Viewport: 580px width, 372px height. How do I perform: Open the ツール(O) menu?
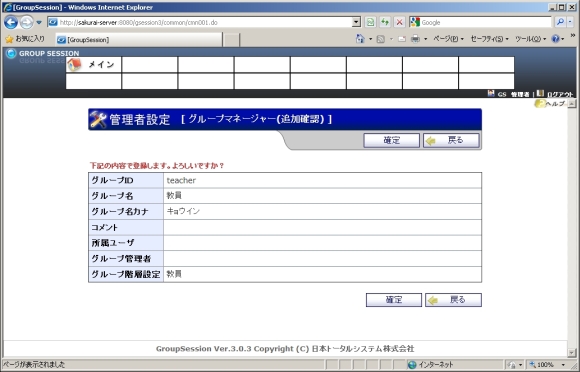tap(530, 38)
